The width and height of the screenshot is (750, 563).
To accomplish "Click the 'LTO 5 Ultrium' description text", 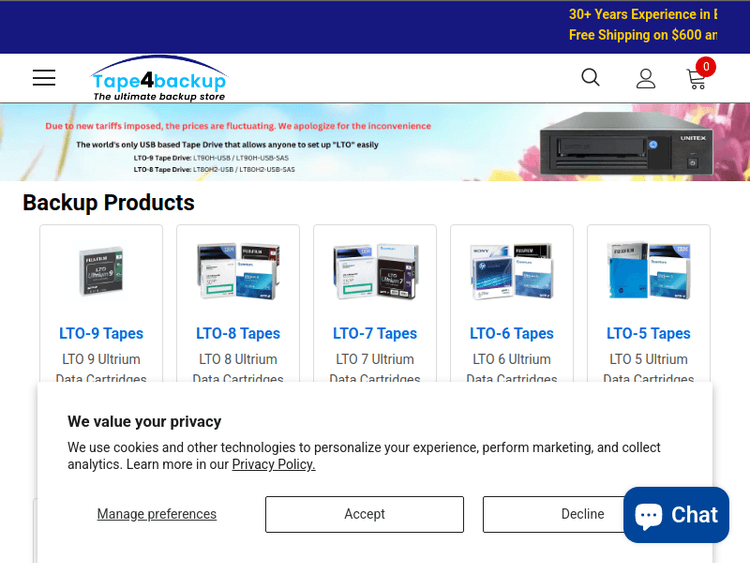I will [648, 359].
